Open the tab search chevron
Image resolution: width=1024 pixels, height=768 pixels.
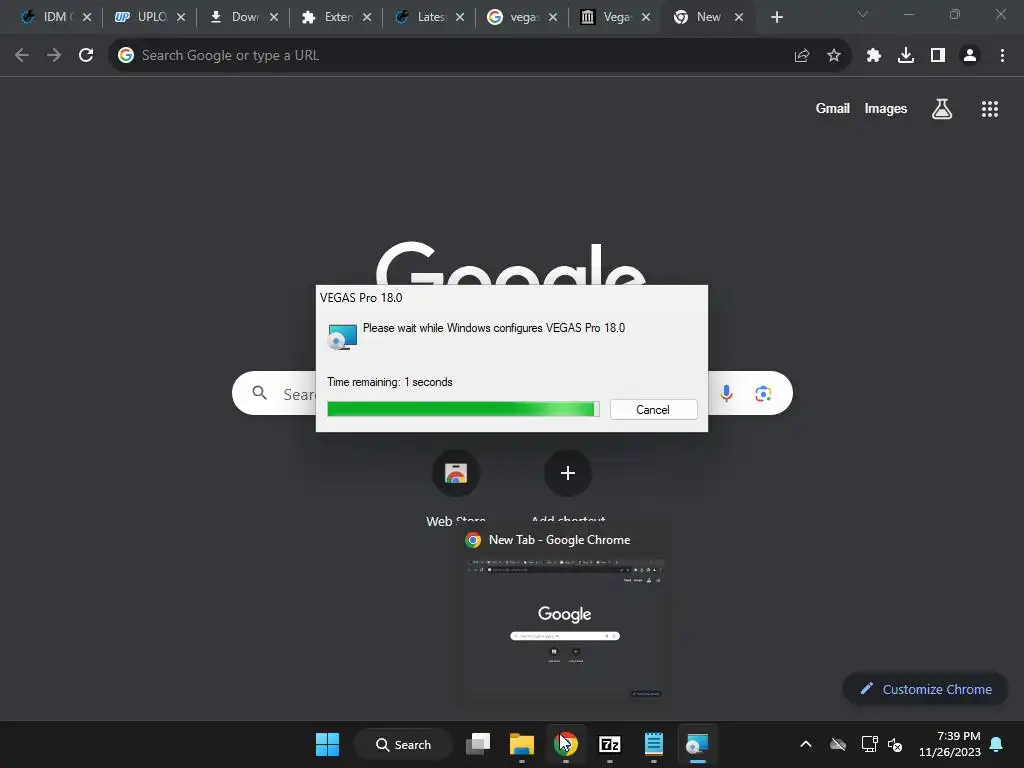(x=863, y=14)
